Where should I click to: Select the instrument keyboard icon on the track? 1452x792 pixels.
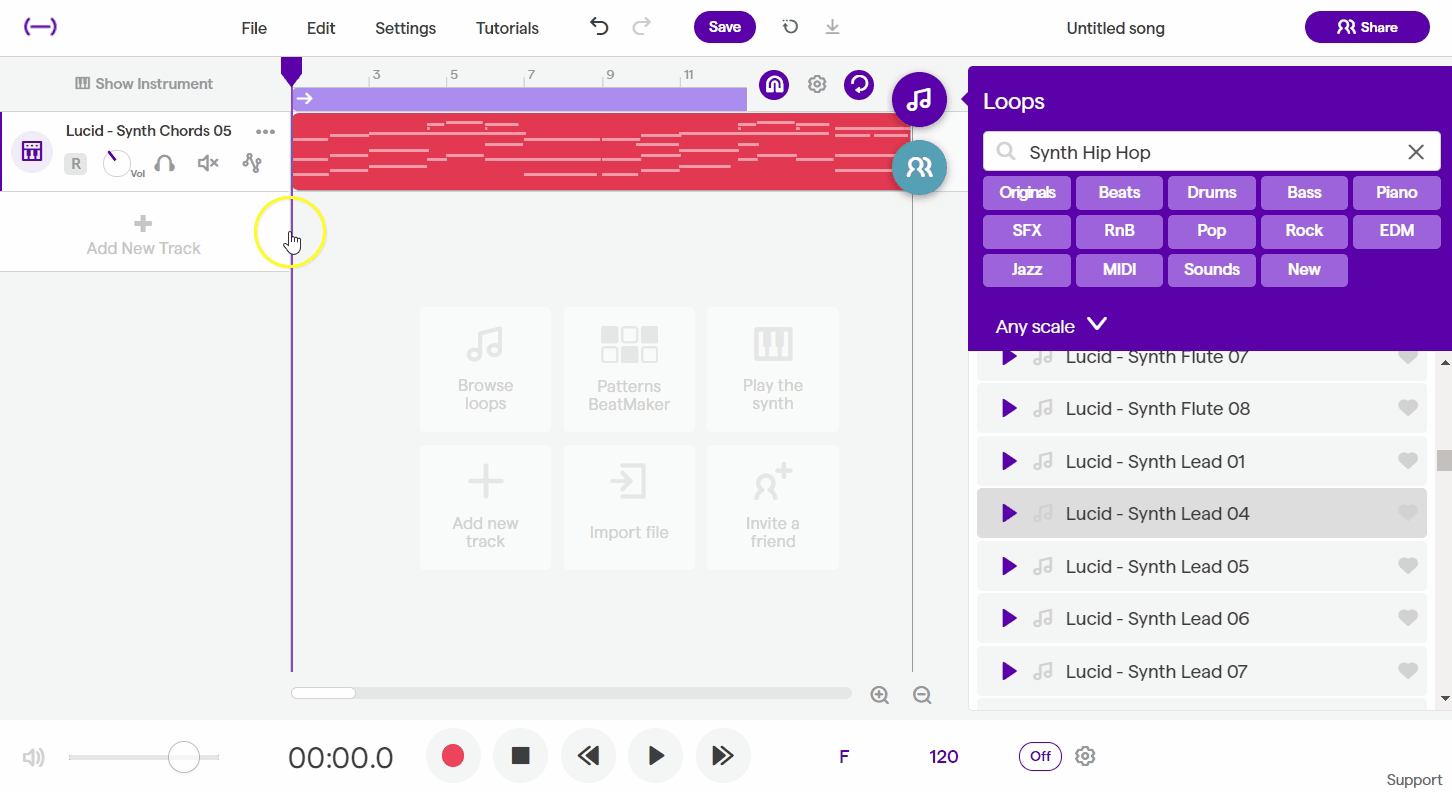(x=31, y=151)
